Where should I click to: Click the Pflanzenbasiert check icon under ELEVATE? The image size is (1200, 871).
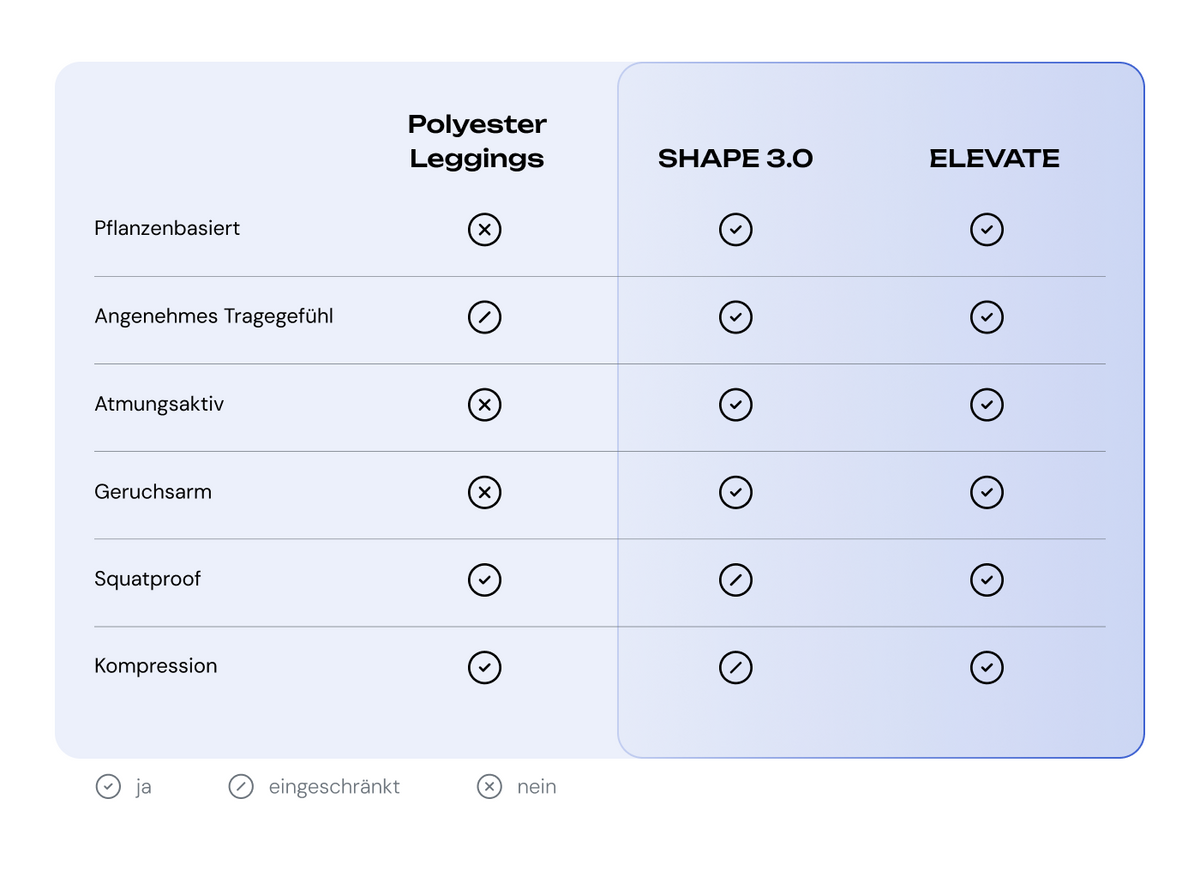coord(987,230)
